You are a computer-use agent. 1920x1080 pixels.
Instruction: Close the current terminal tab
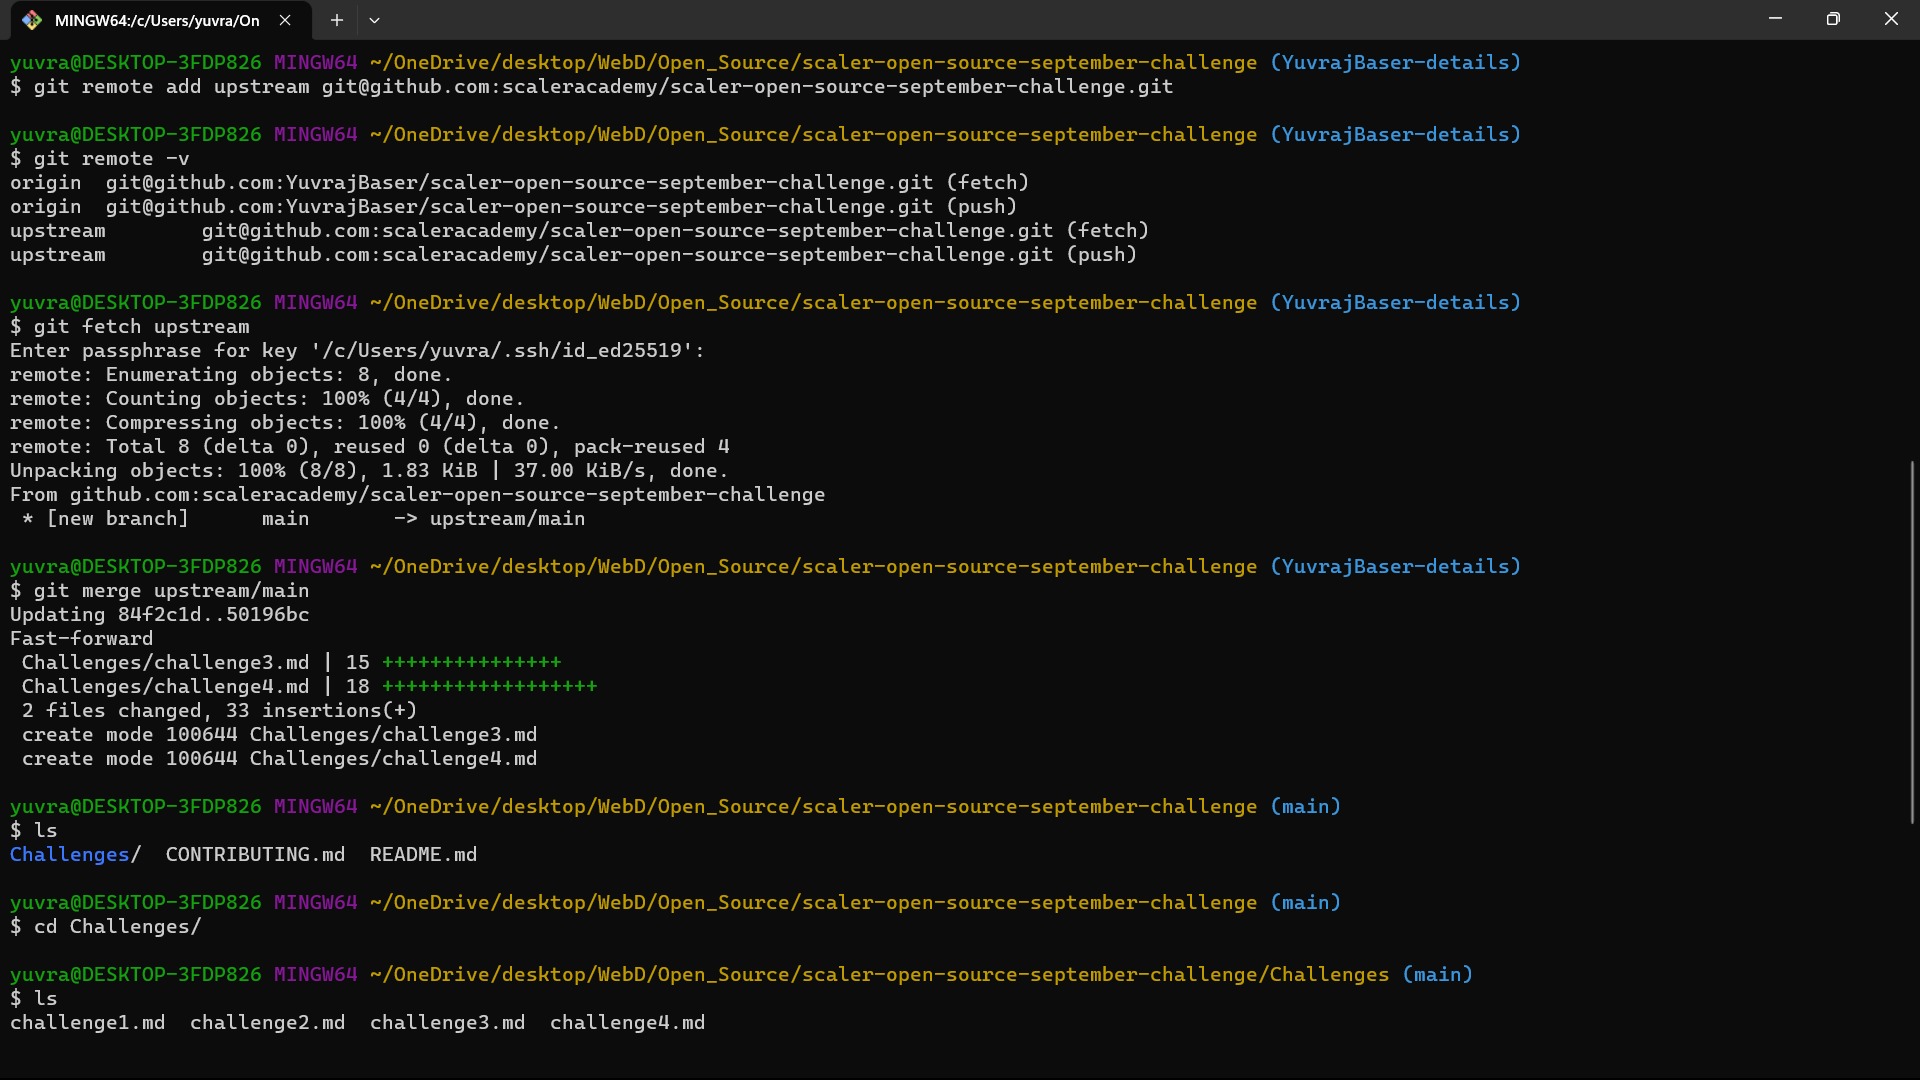[285, 19]
